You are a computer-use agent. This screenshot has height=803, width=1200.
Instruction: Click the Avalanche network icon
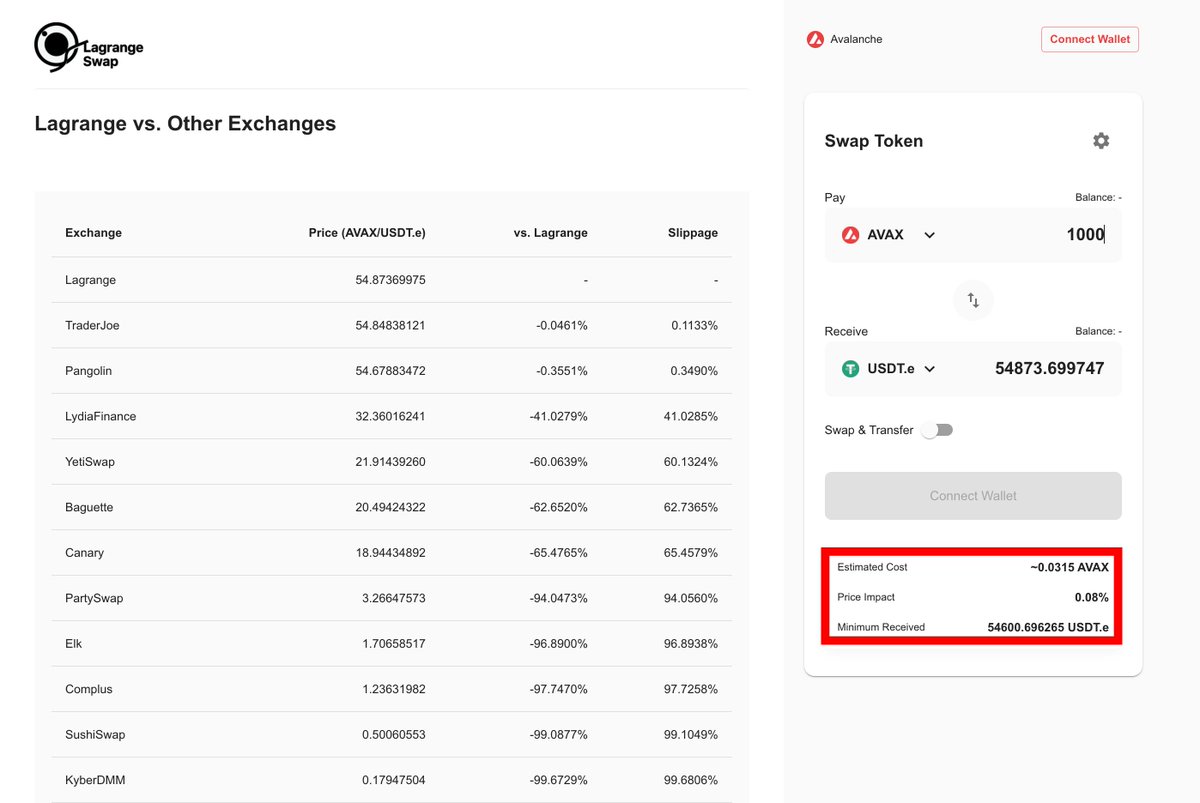pos(815,40)
